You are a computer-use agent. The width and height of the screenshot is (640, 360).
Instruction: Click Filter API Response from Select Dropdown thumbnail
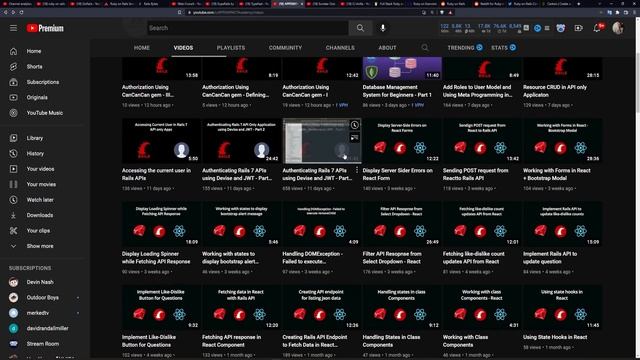point(402,224)
